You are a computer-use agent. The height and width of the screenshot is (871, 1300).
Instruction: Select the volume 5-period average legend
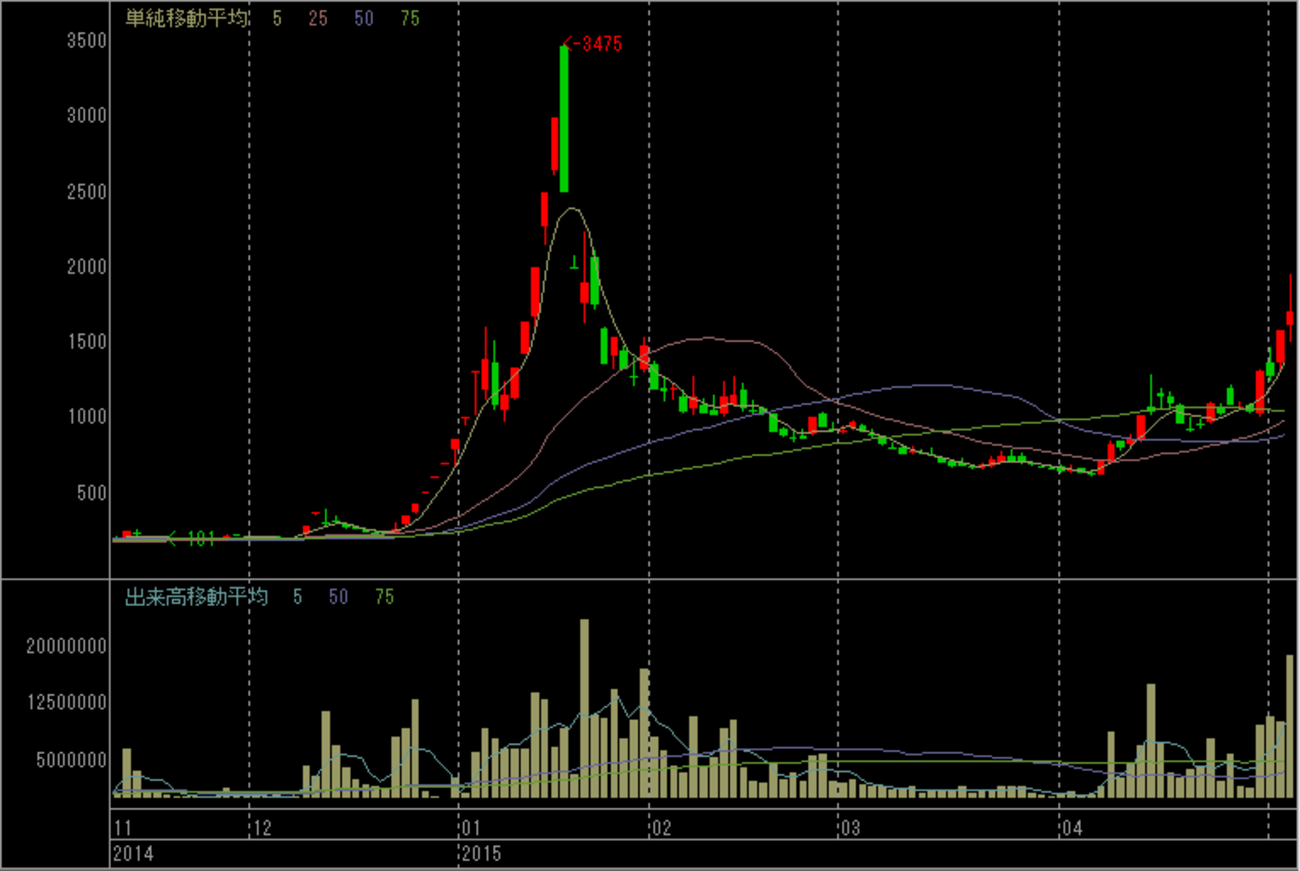(x=297, y=597)
